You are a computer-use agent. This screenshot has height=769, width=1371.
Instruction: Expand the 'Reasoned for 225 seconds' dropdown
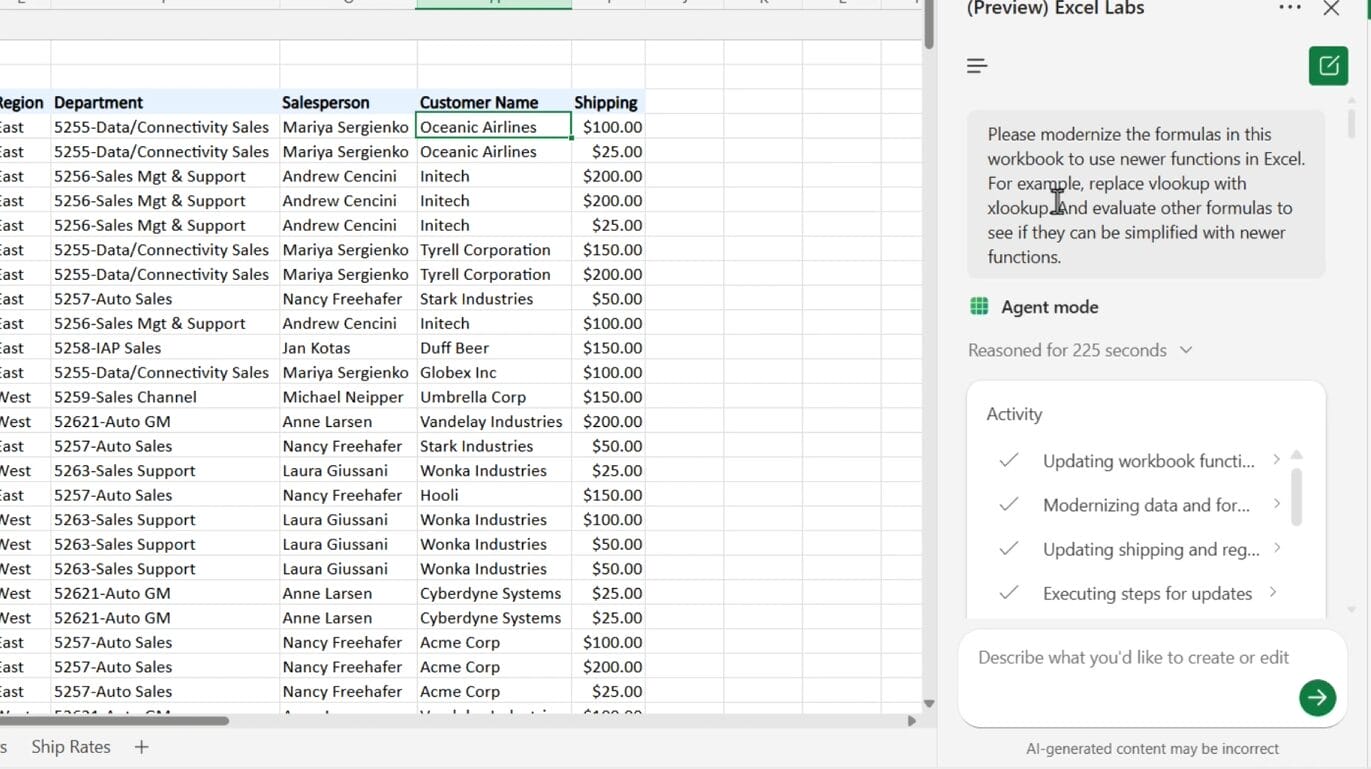1186,350
